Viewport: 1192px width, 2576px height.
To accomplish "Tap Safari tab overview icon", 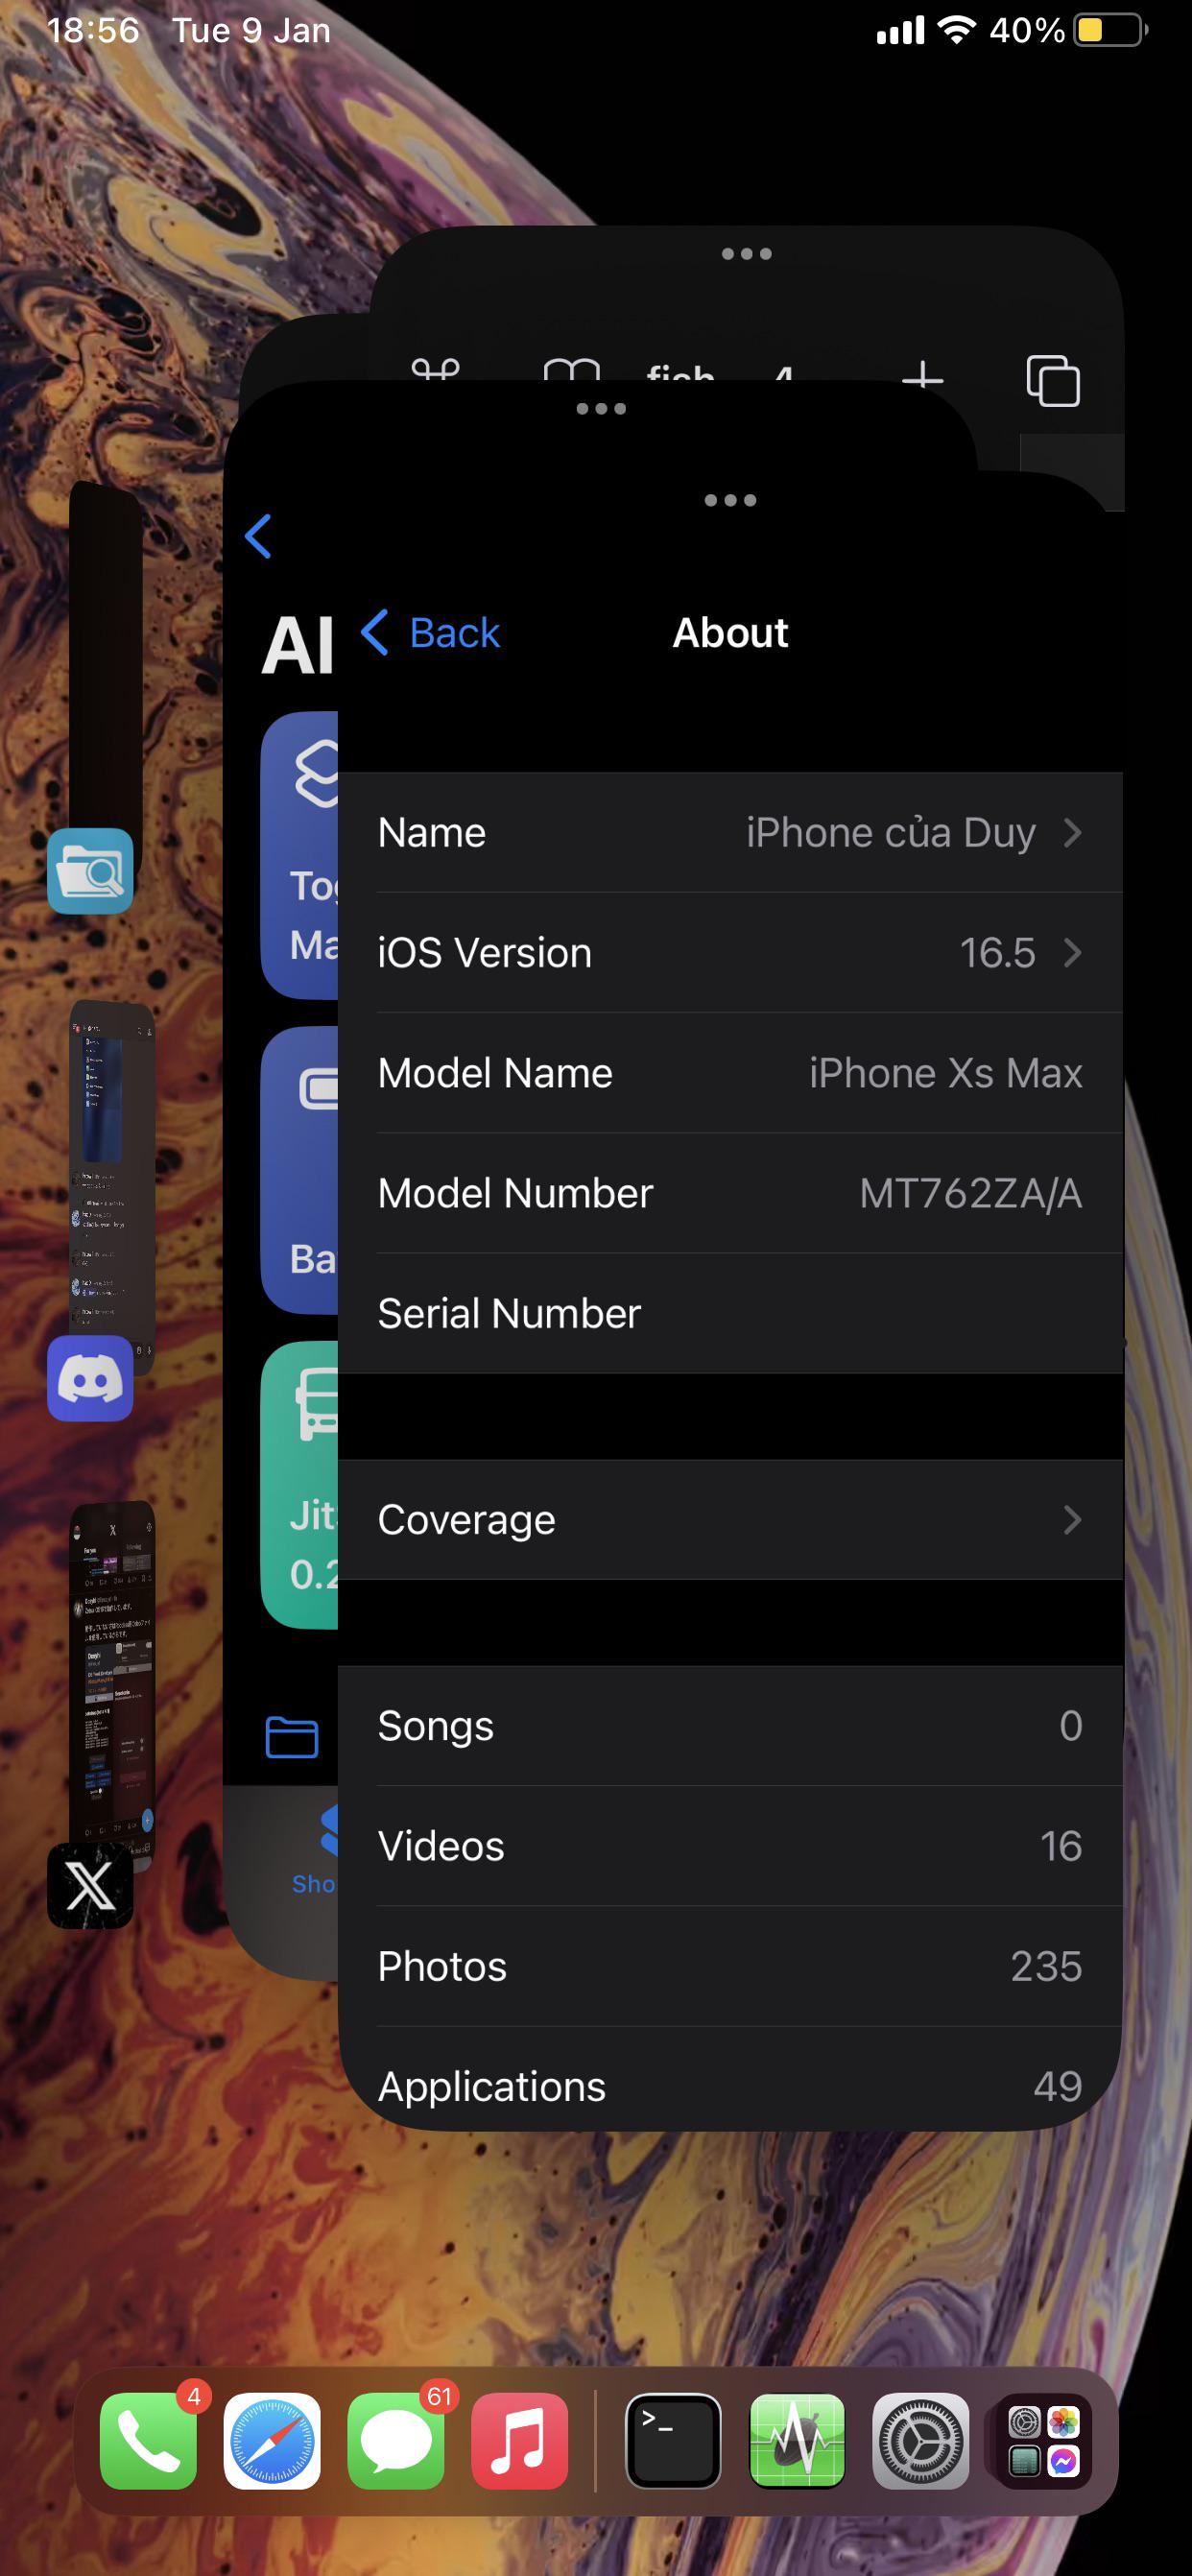I will point(1053,380).
